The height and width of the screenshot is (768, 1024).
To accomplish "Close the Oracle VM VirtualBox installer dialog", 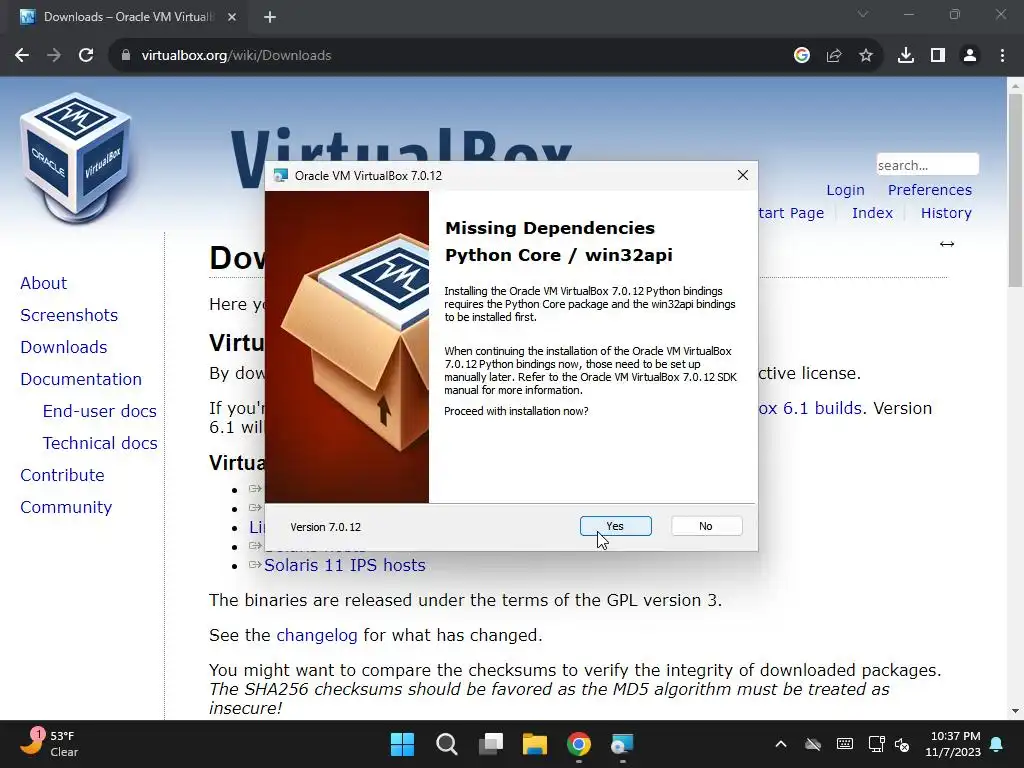I will (x=743, y=175).
